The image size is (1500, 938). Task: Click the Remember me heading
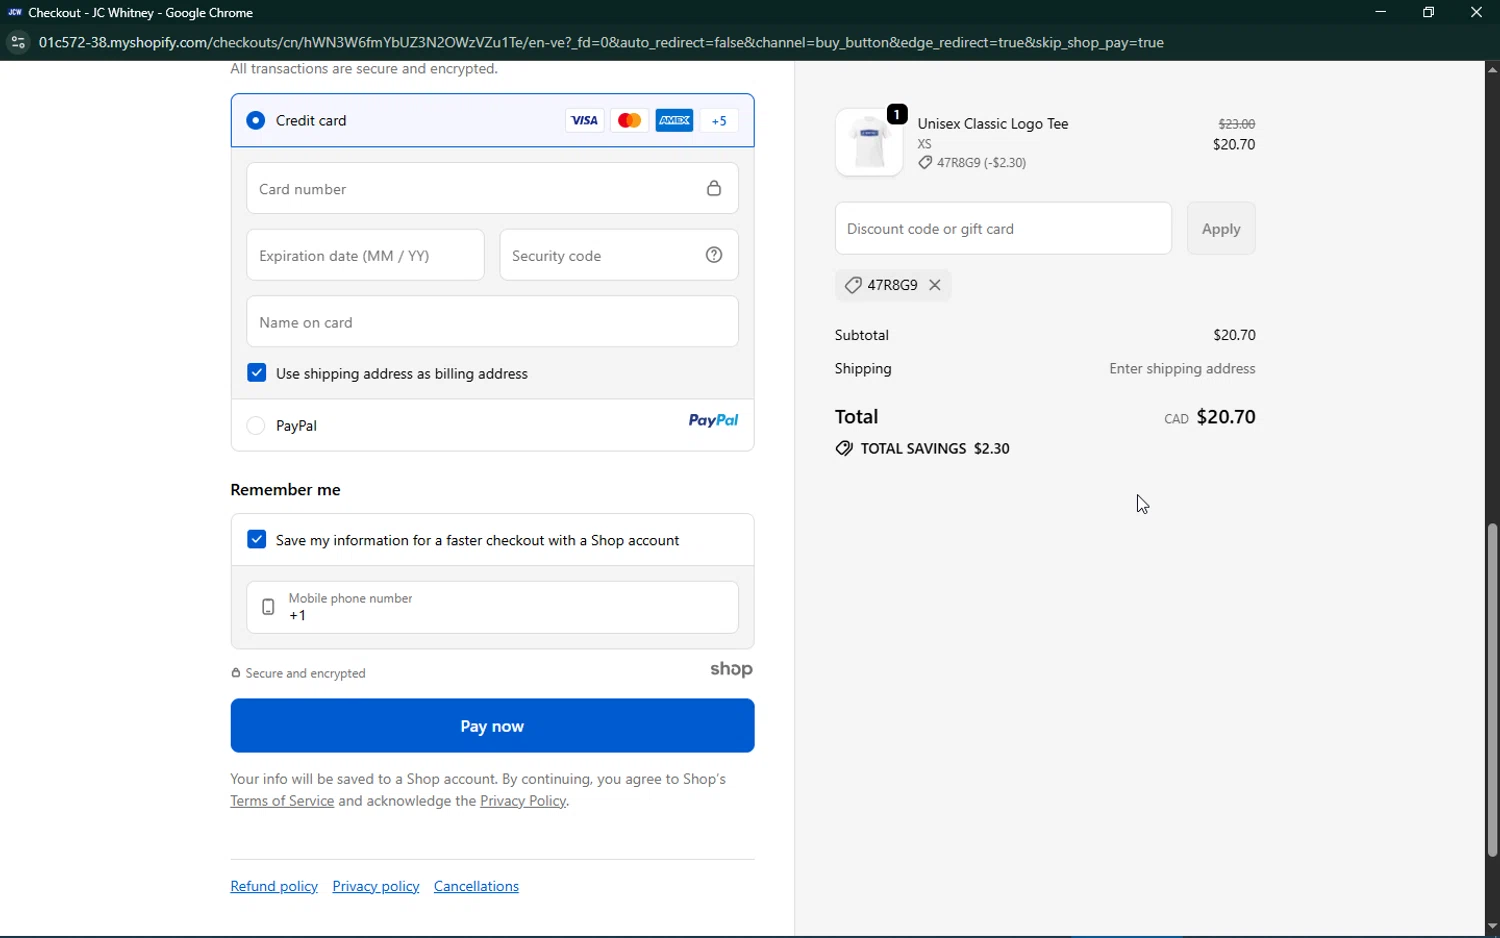[286, 490]
